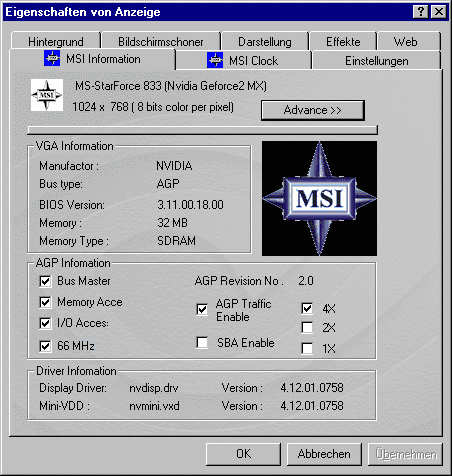Image resolution: width=453 pixels, height=476 pixels.
Task: Click the AGP Revision No. value 2.0
Action: (x=306, y=281)
